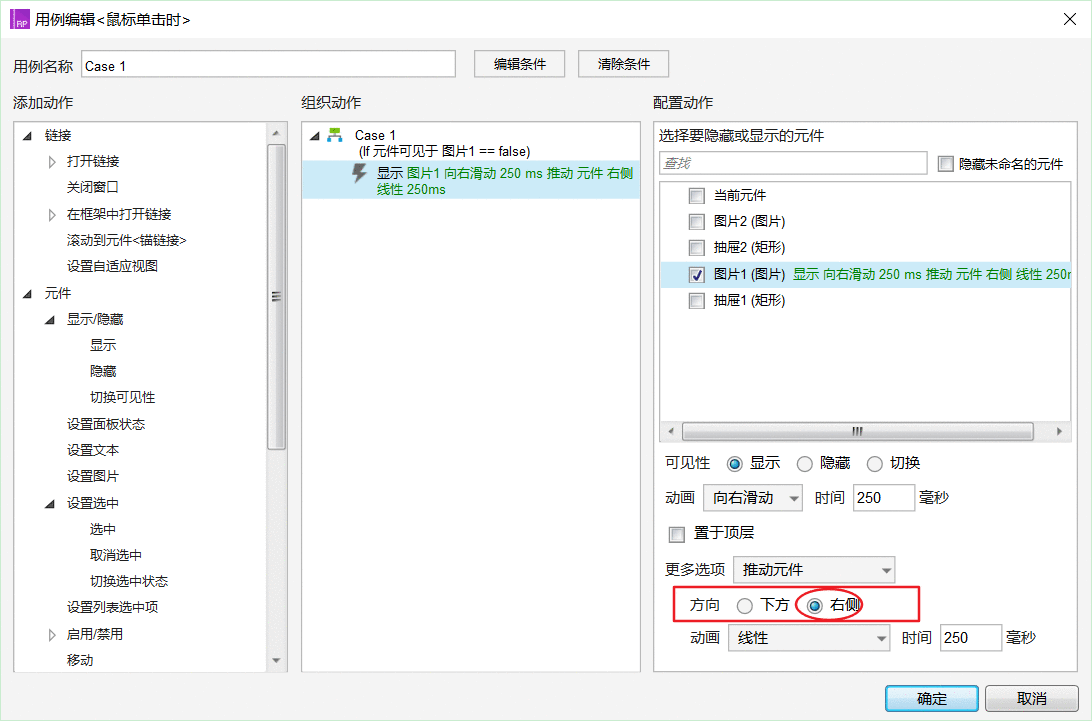Click the condition text (If 元件可见于 图片1 == false)
The height and width of the screenshot is (721, 1092).
[444, 152]
